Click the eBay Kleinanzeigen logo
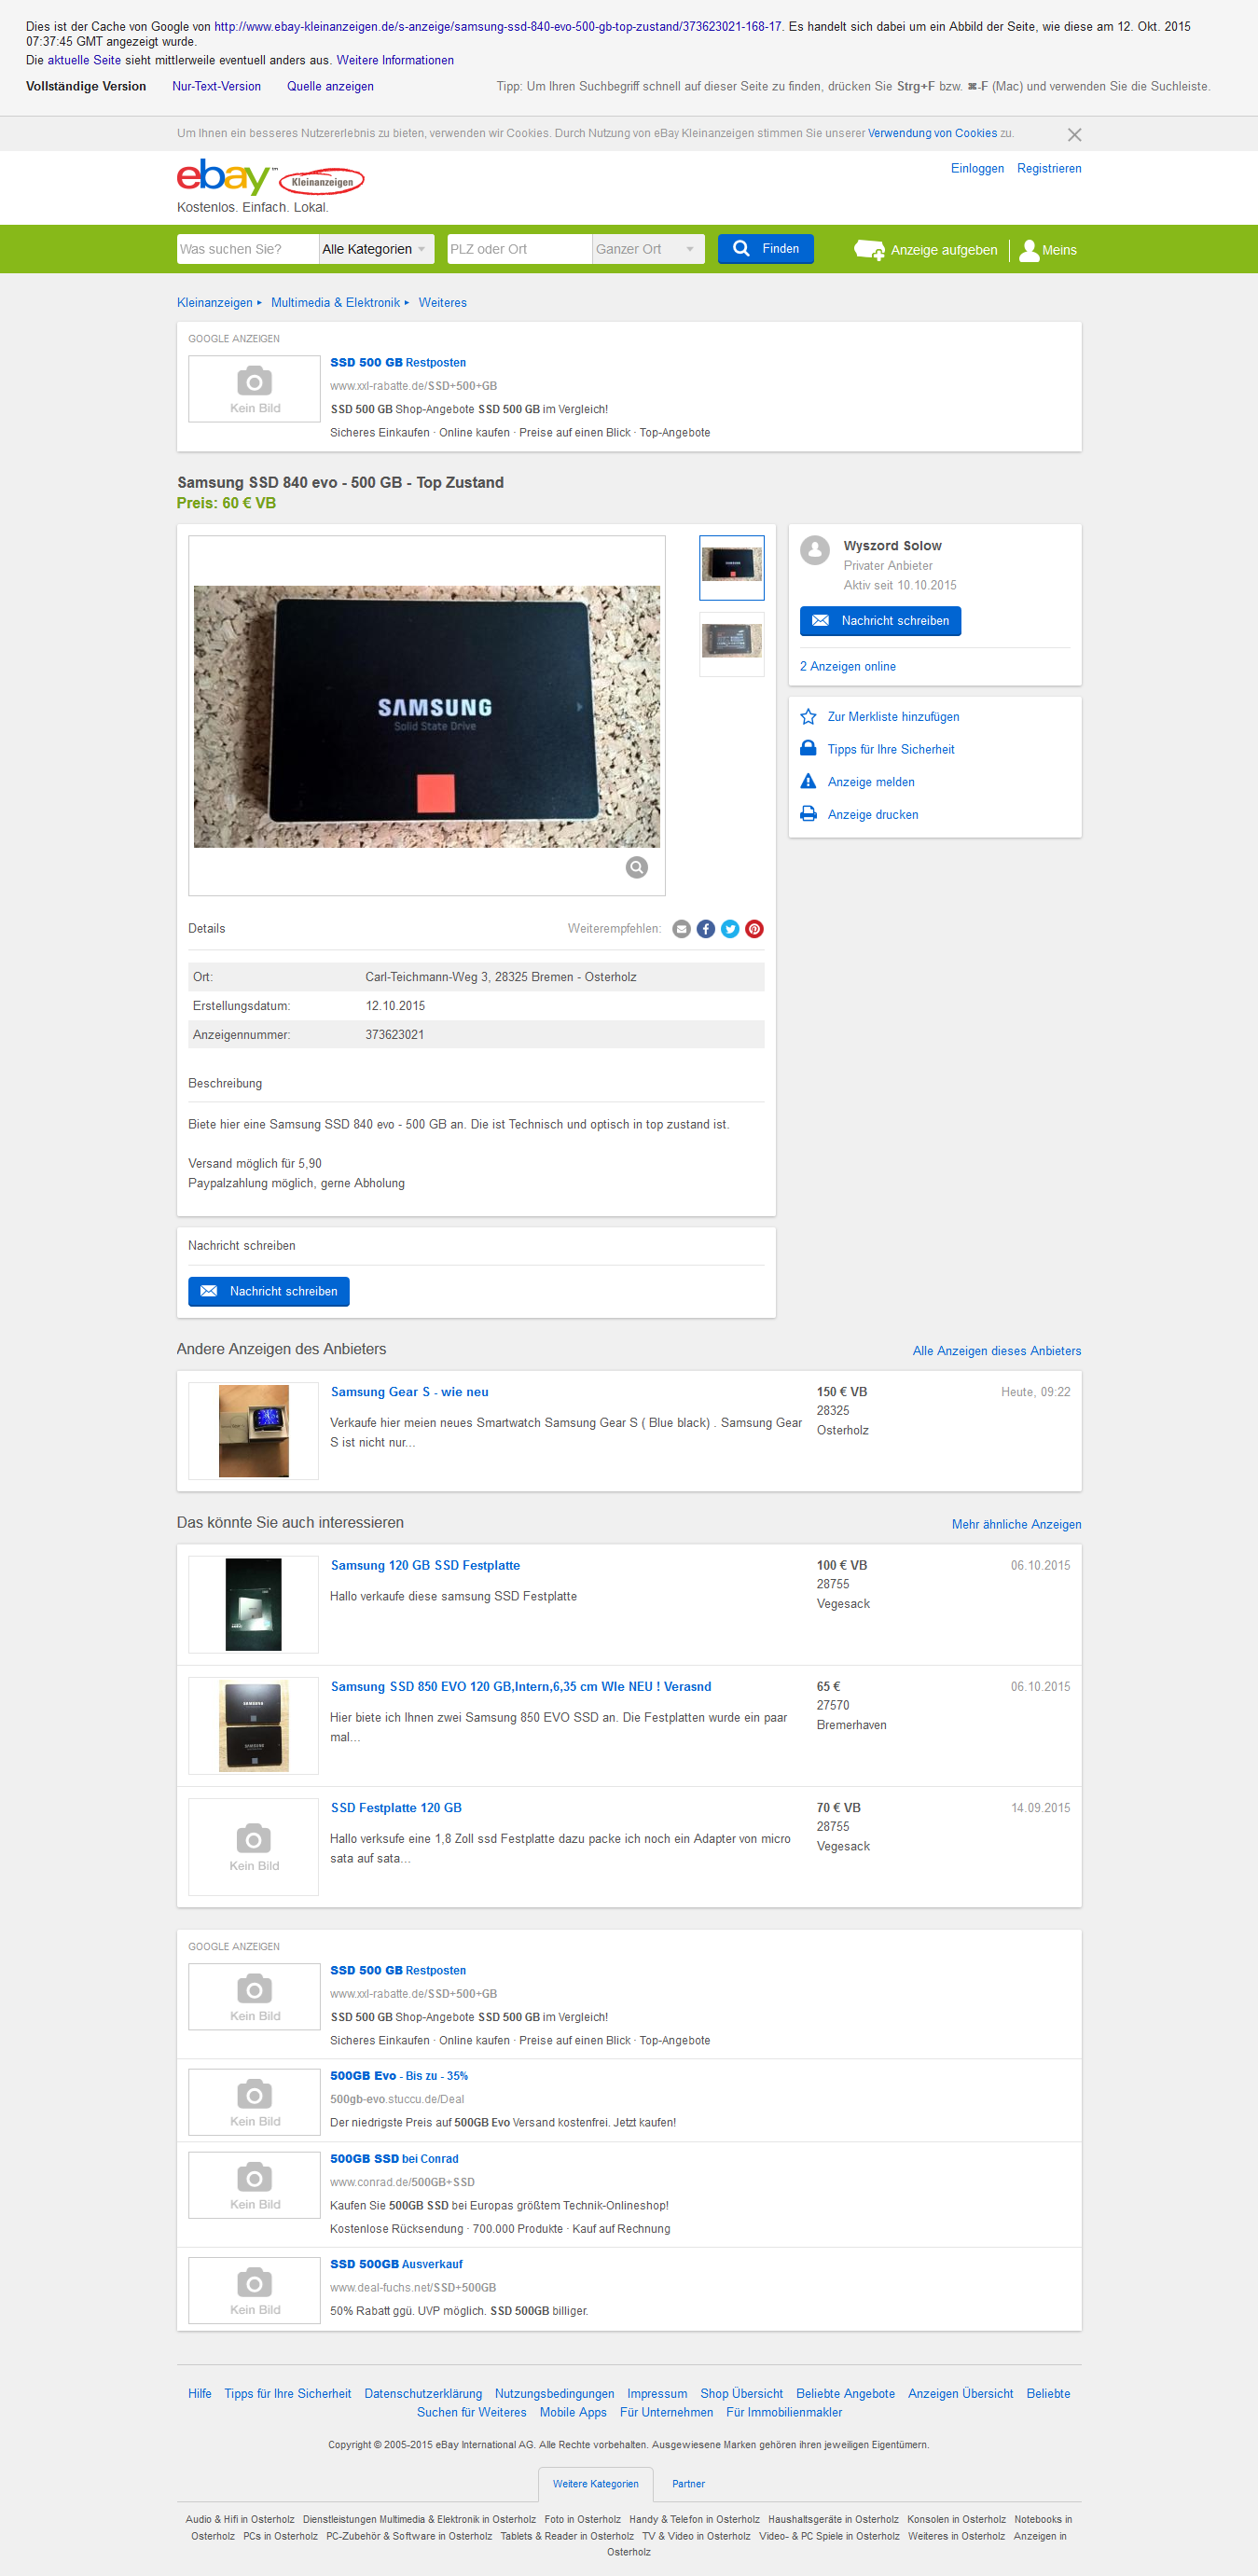The image size is (1258, 2576). (x=270, y=178)
